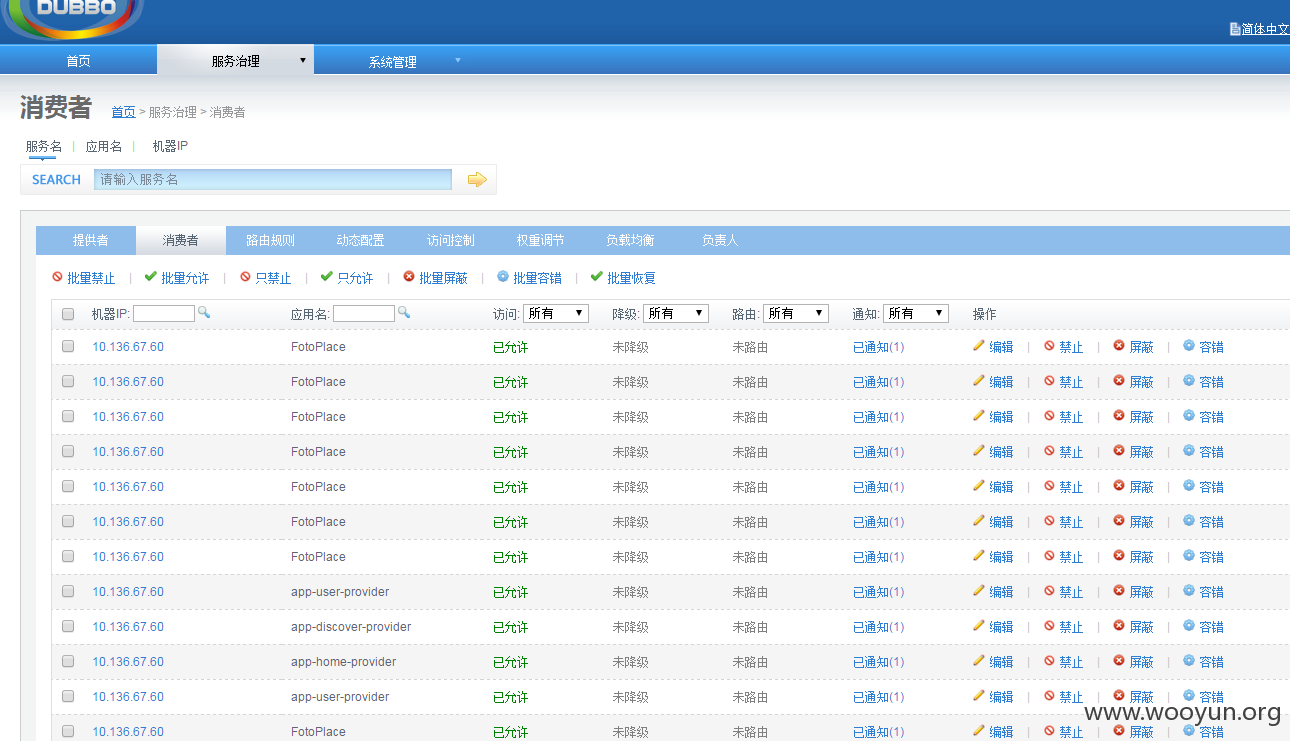Click the SEARCH label

coord(56,180)
